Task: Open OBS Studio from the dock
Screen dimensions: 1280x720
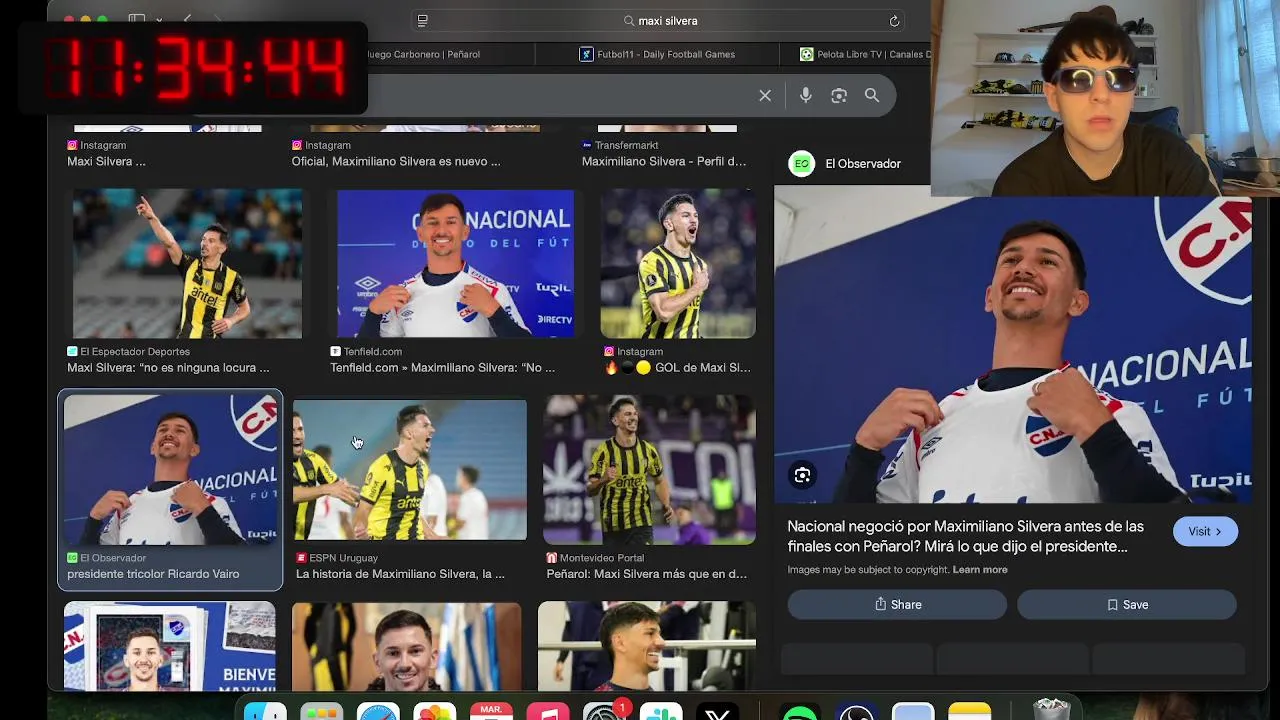Action: [x=856, y=712]
